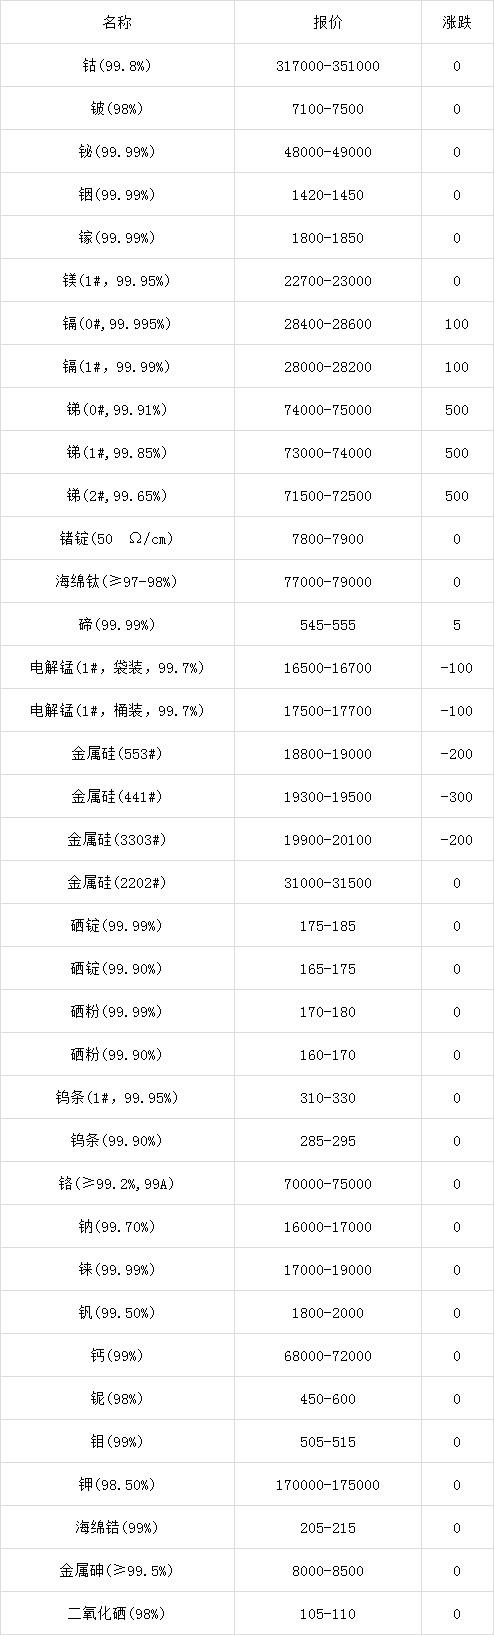Click price 105-110 for 二氧化硒

[327, 1614]
